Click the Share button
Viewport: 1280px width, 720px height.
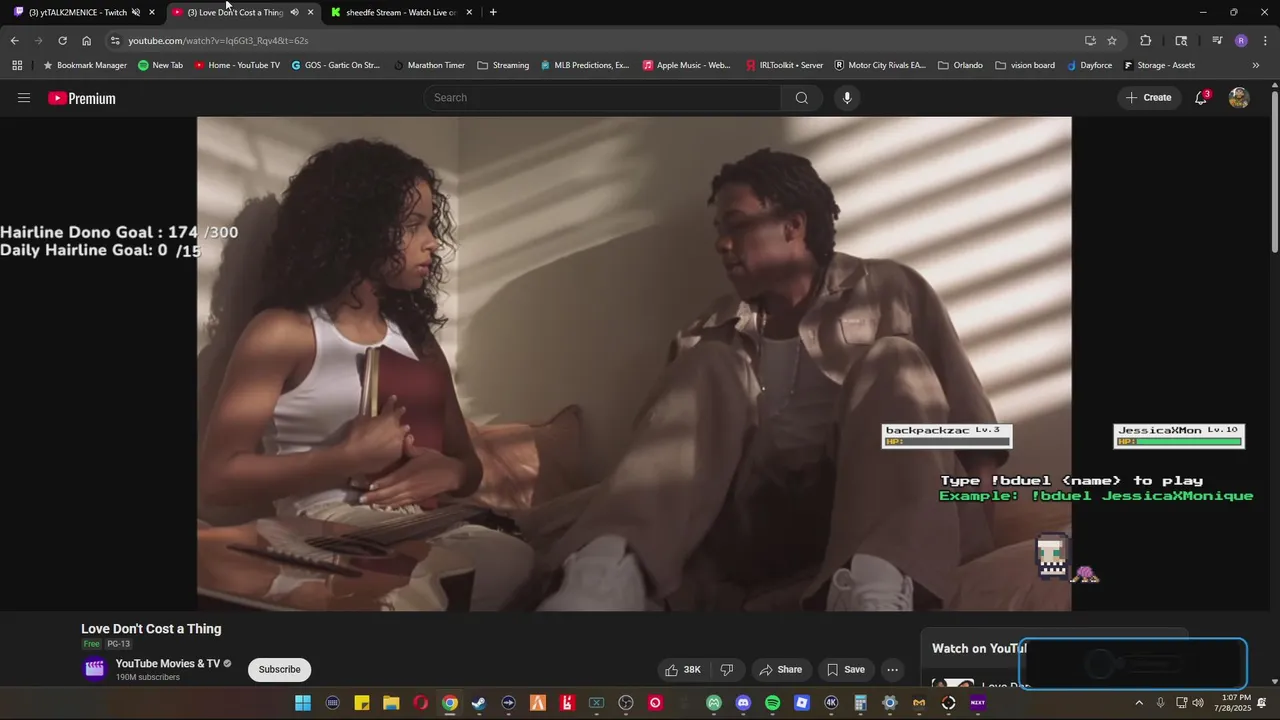pos(780,670)
